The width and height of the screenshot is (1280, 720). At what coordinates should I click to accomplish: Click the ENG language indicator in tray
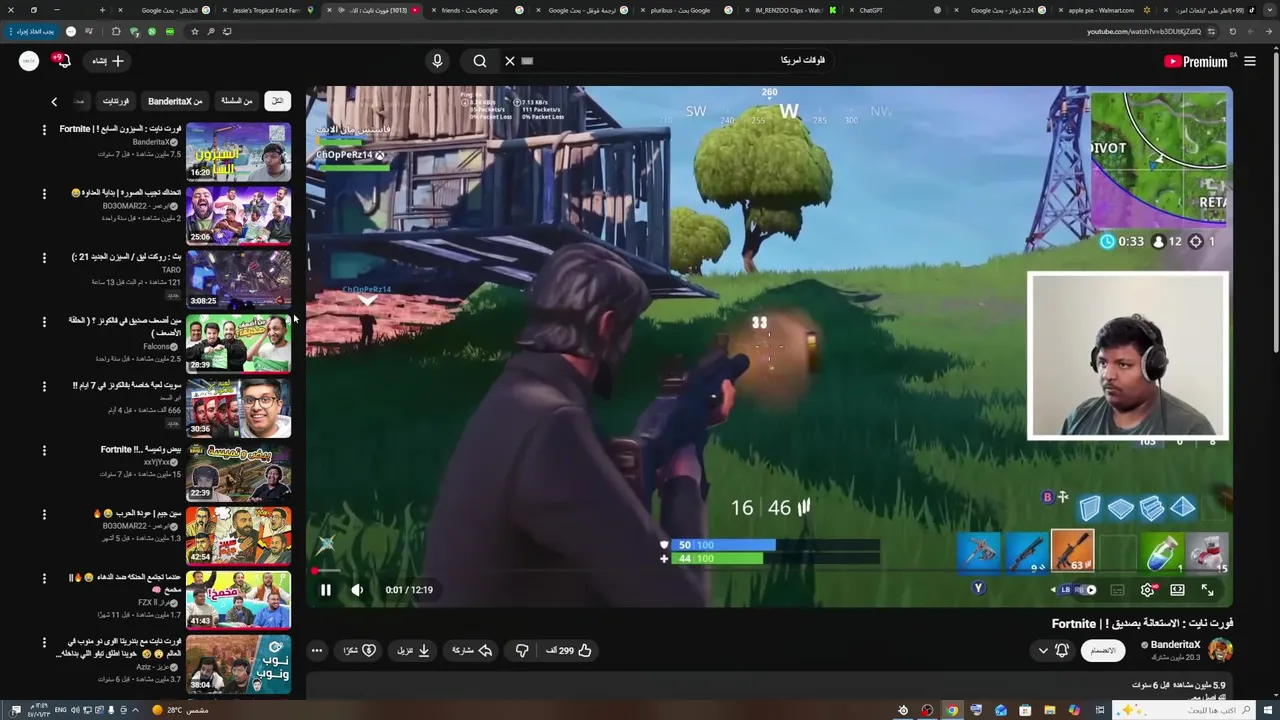[x=60, y=710]
